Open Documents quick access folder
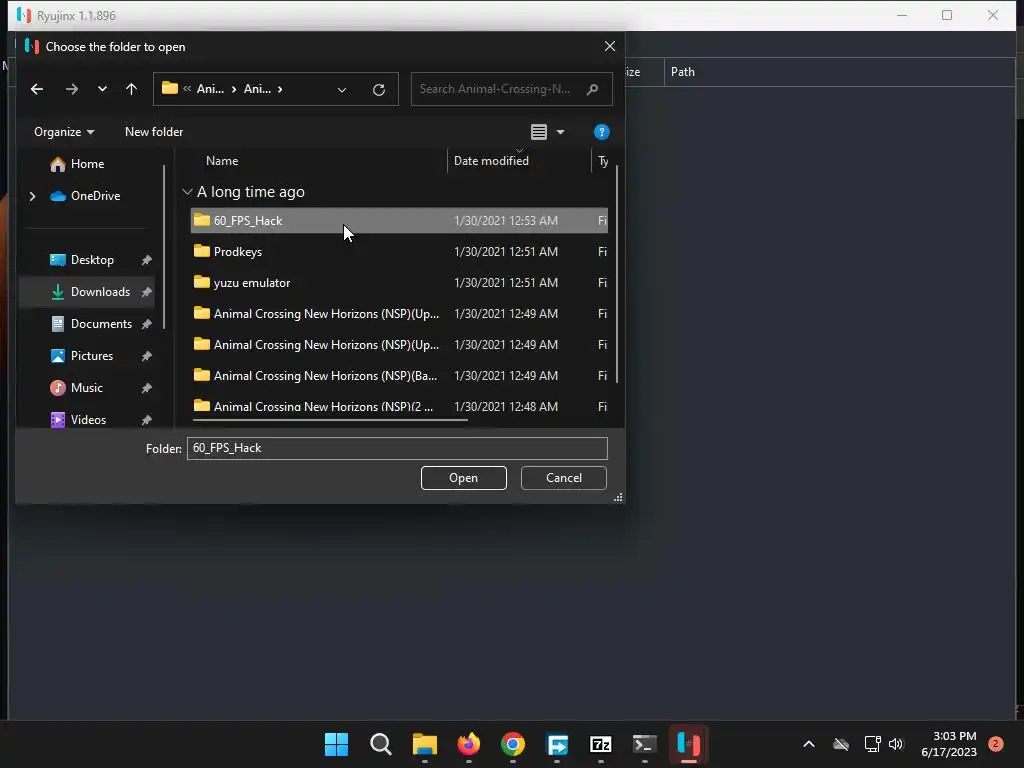The width and height of the screenshot is (1024, 768). 101,324
